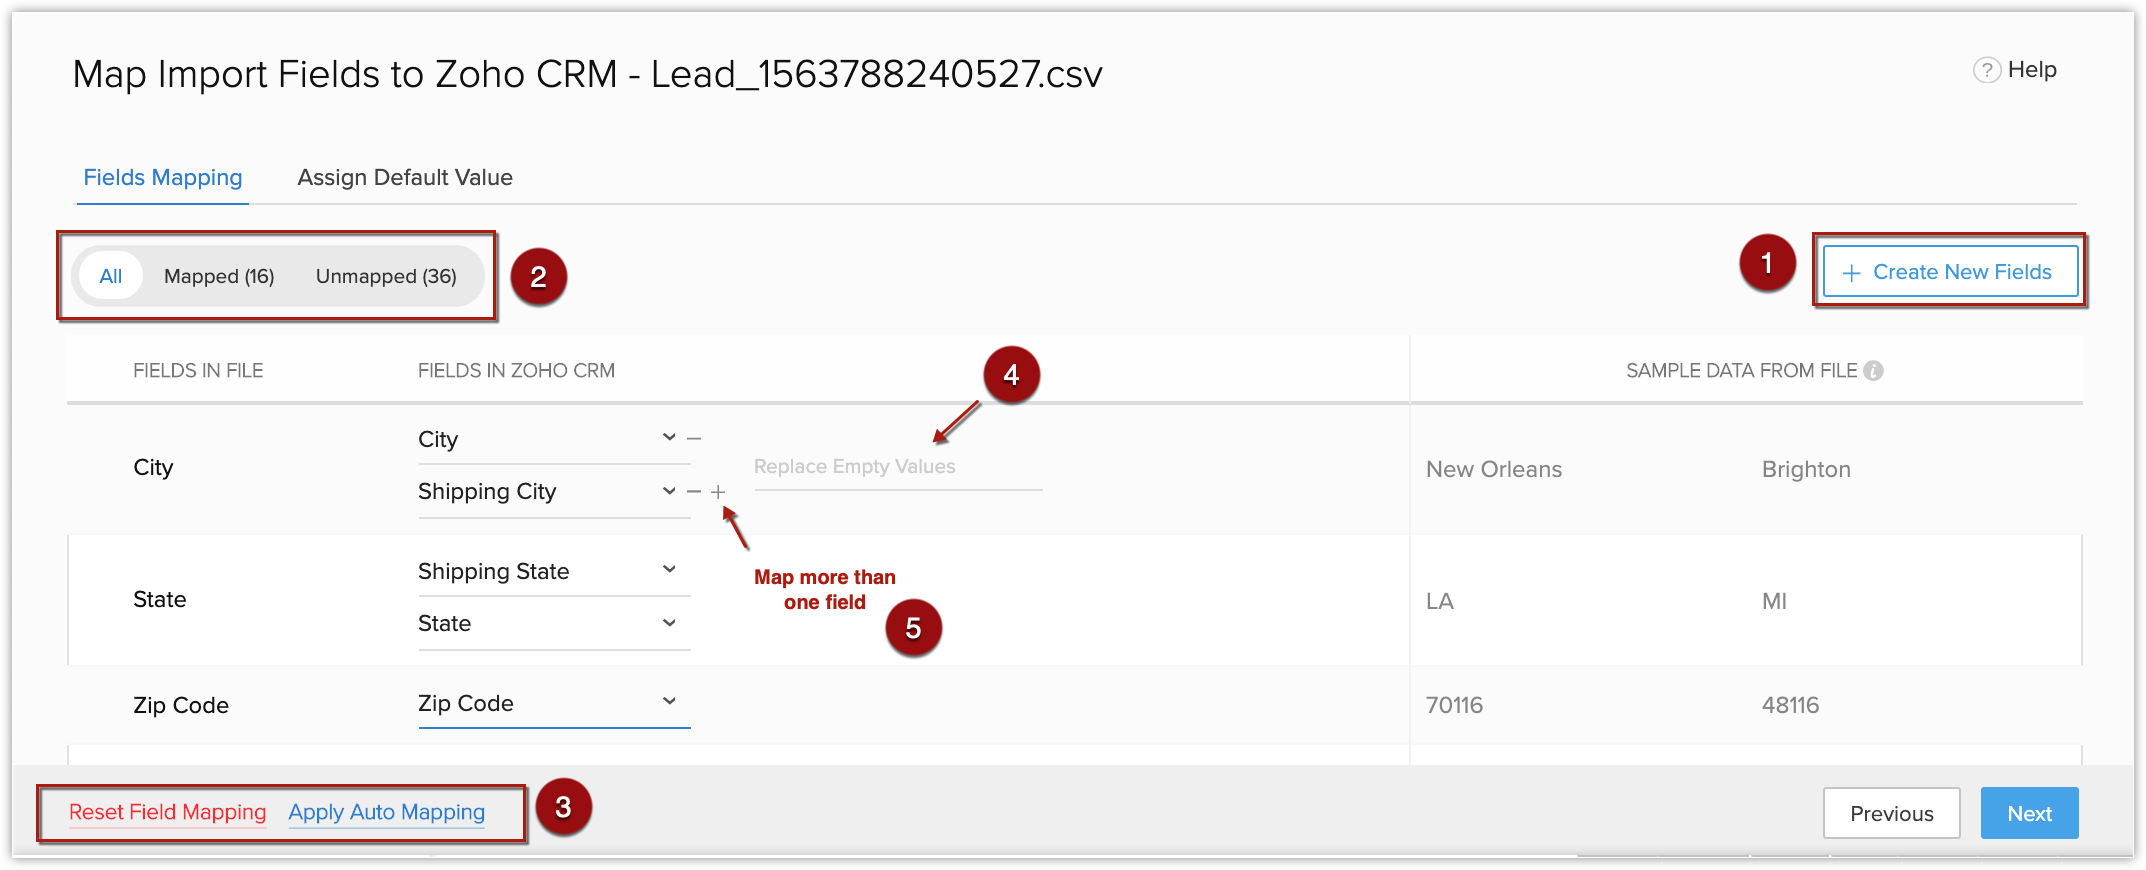Click the Reset Field Mapping link
This screenshot has height=870, width=2146.
(168, 812)
